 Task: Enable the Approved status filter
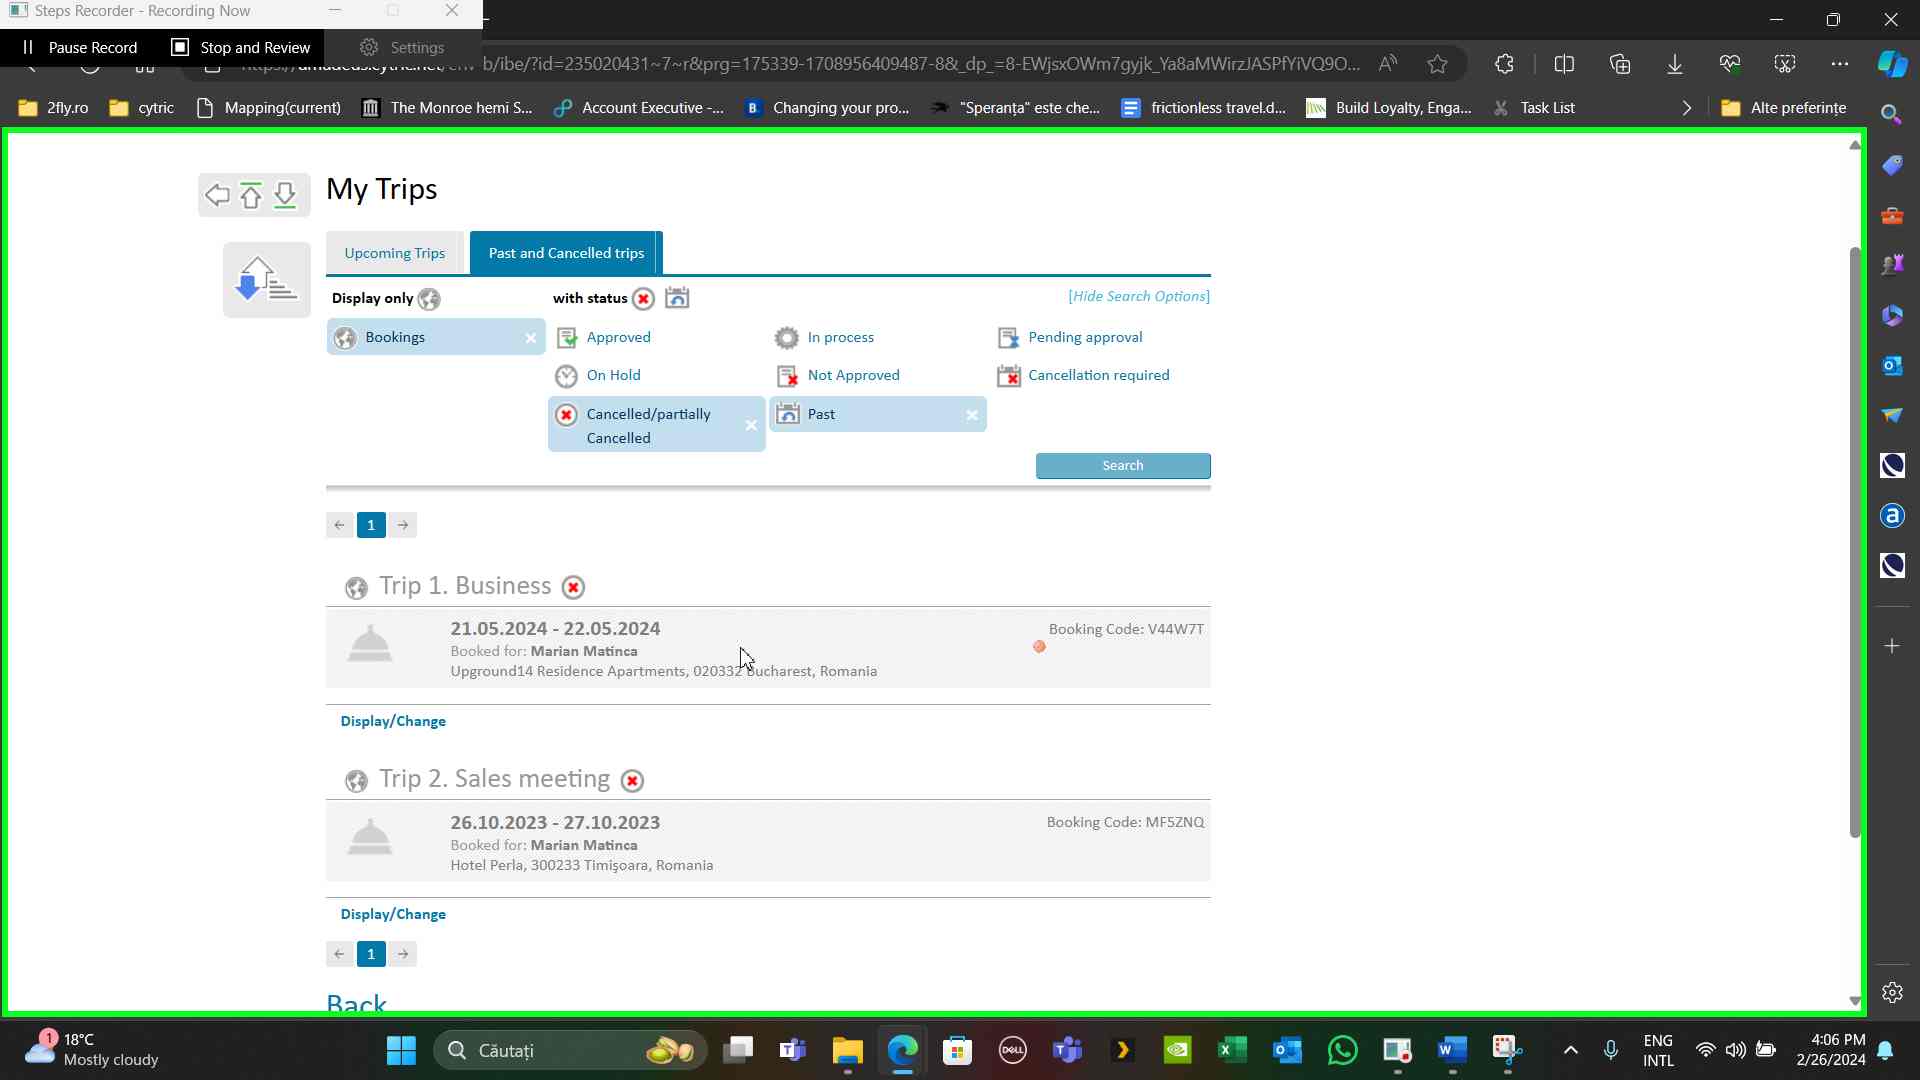tap(618, 338)
